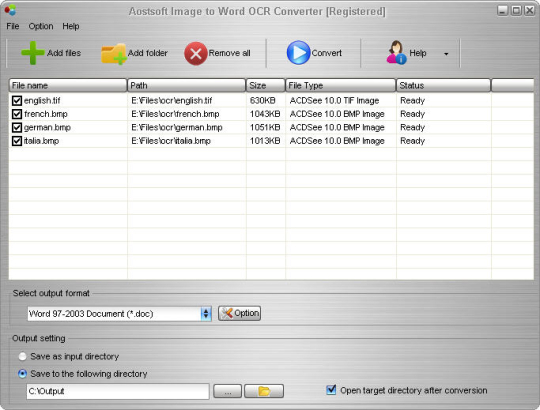The width and height of the screenshot is (540, 410).
Task: Select Save to the following directory option
Action: (x=22, y=374)
